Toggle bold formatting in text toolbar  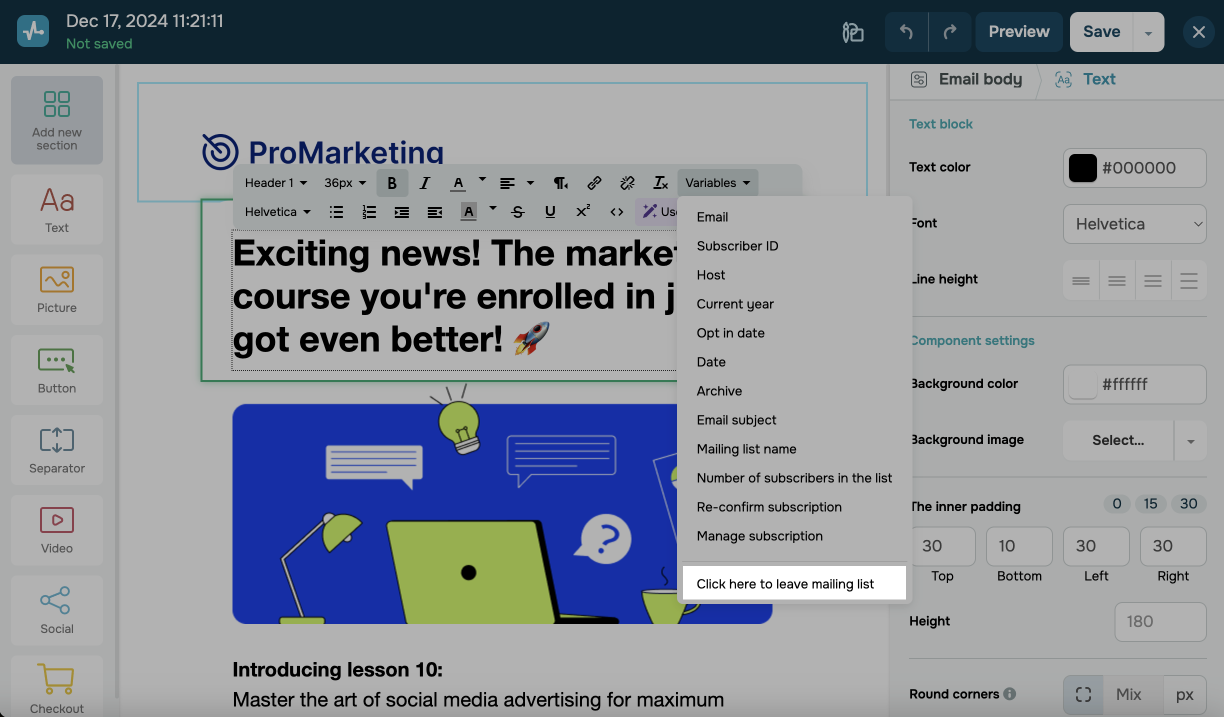[392, 183]
